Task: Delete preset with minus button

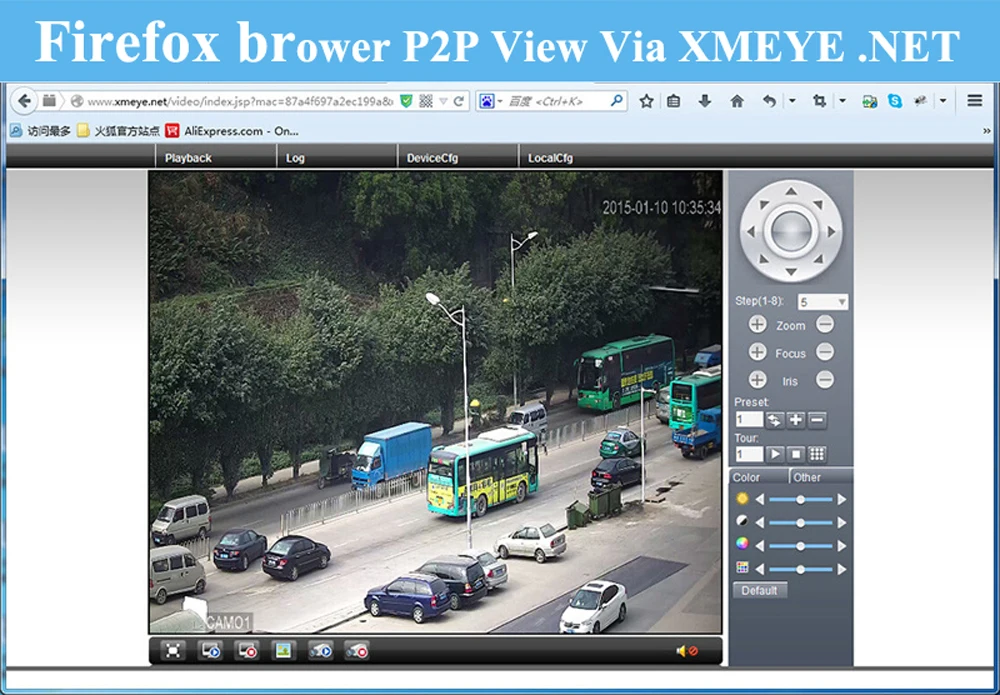Action: pos(817,420)
